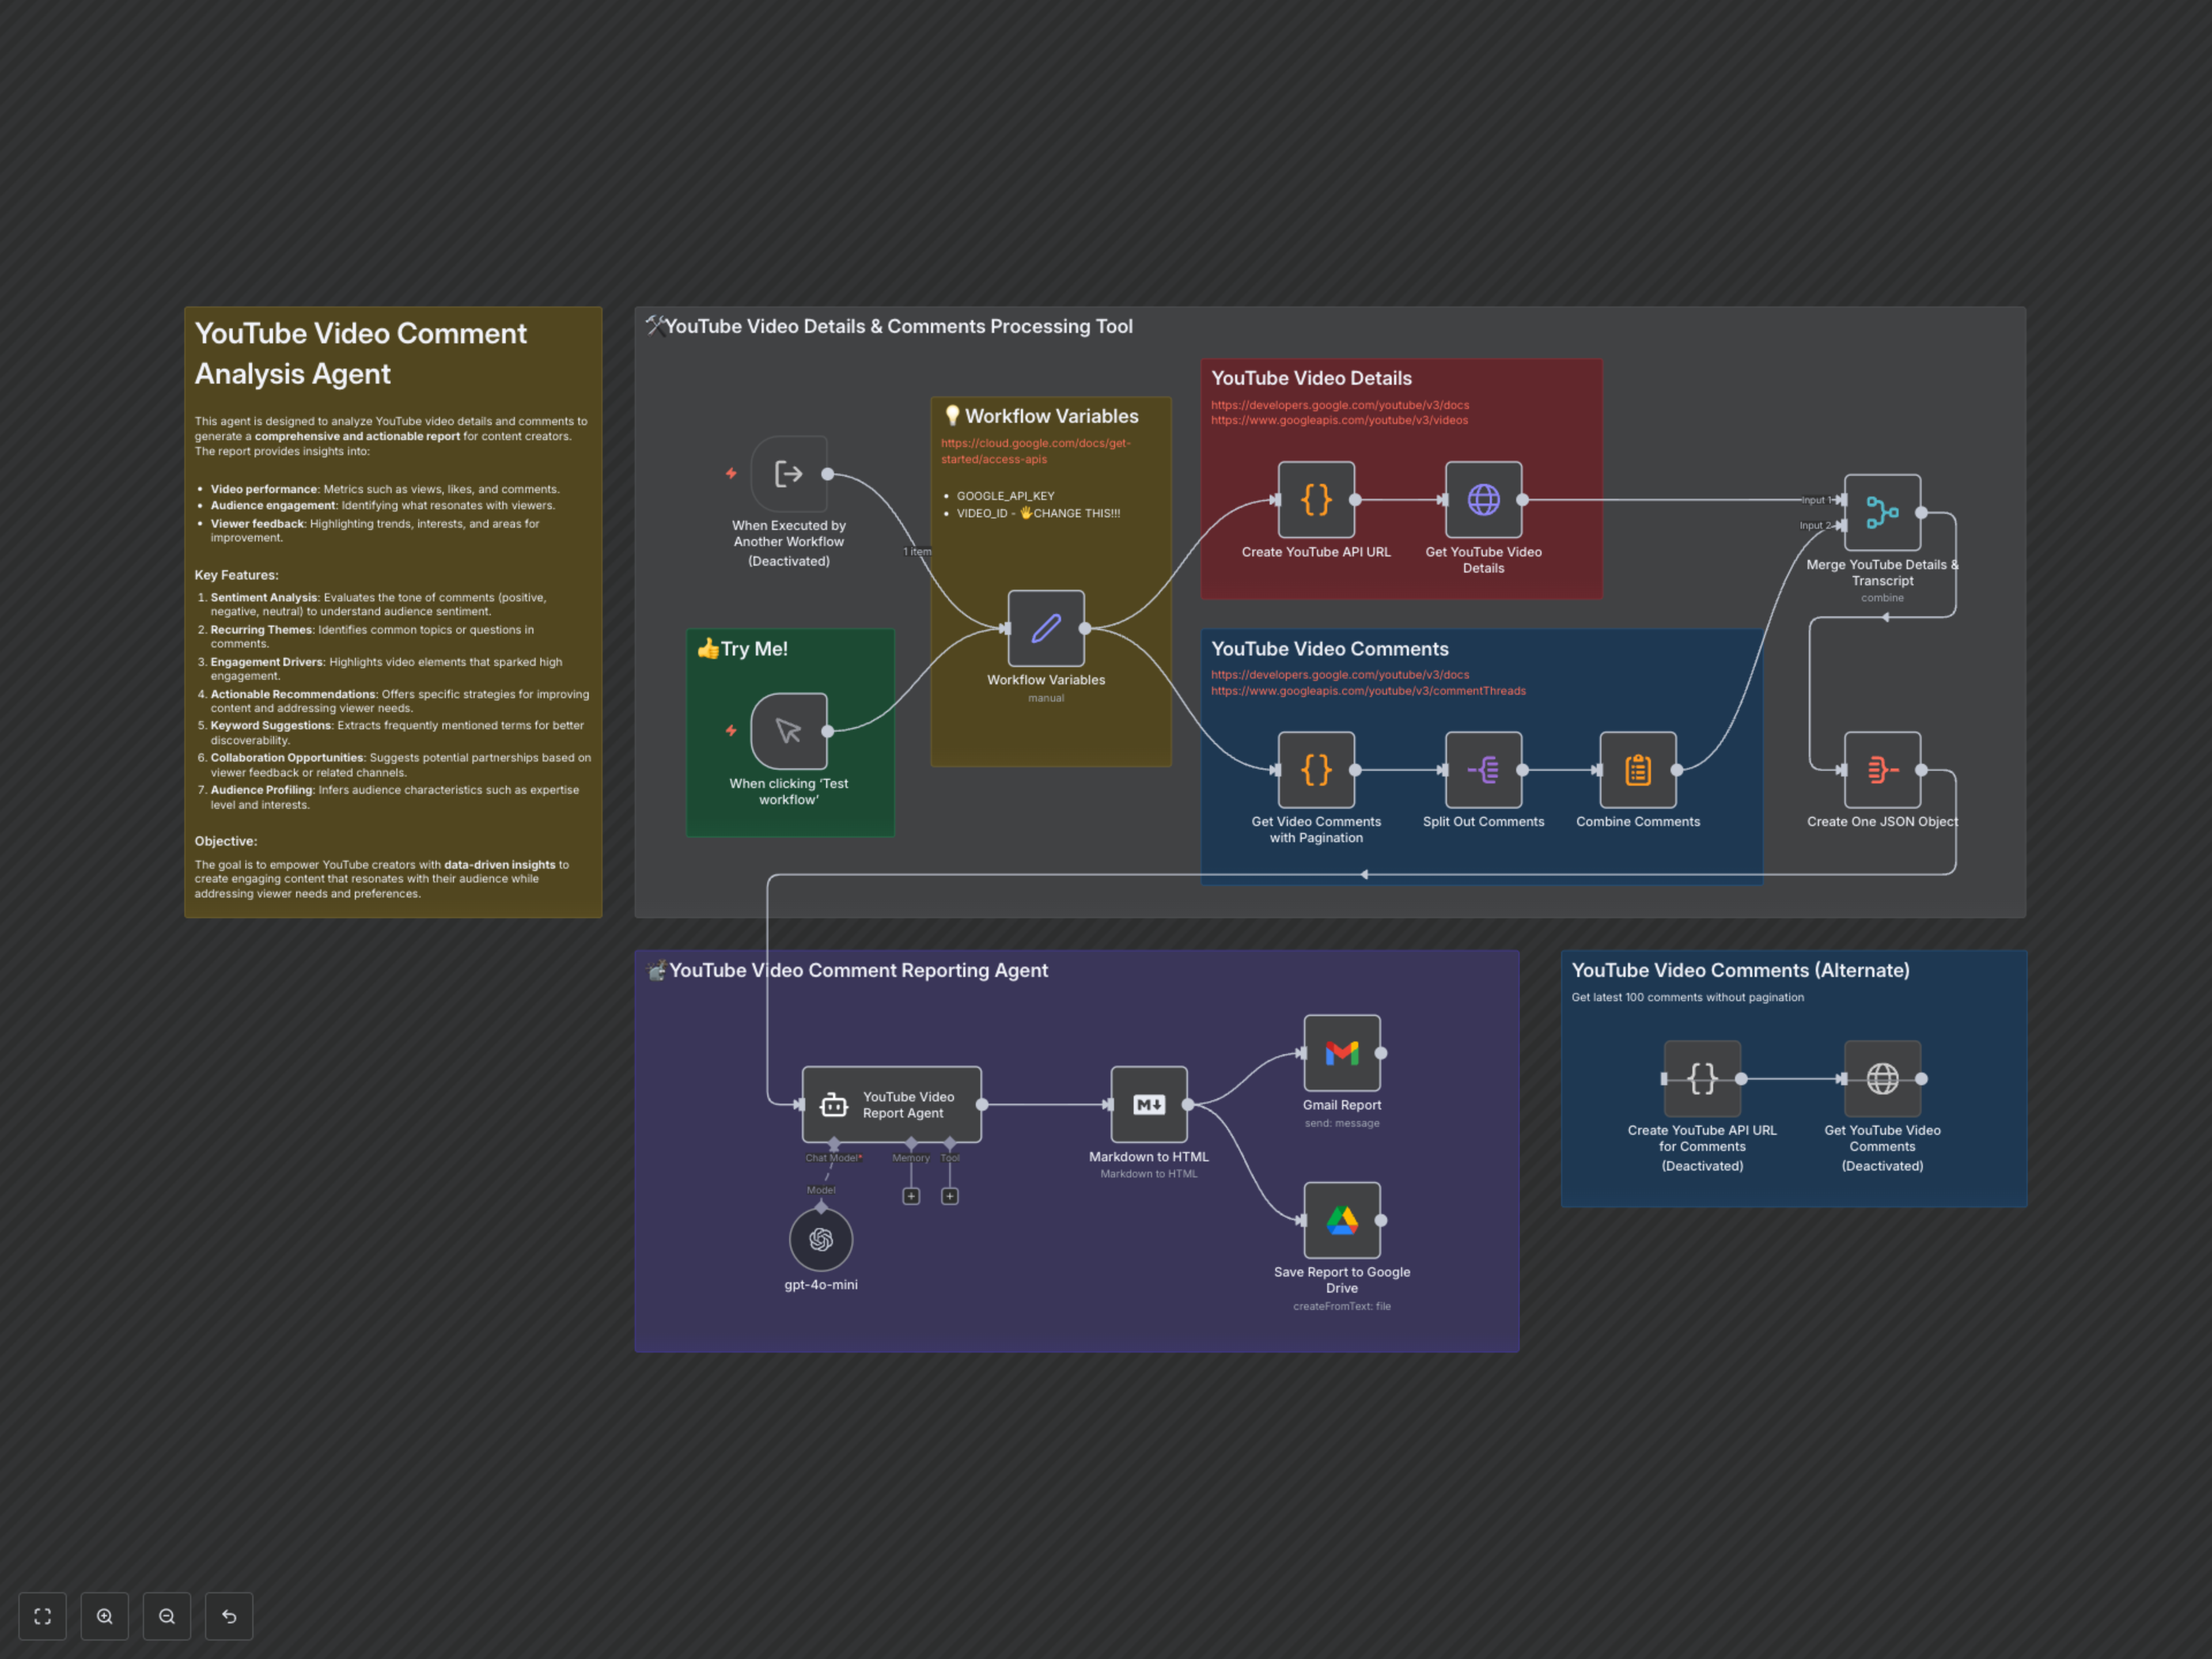The width and height of the screenshot is (2212, 1659).
Task: Click the zoom in canvas button
Action: tap(104, 1615)
